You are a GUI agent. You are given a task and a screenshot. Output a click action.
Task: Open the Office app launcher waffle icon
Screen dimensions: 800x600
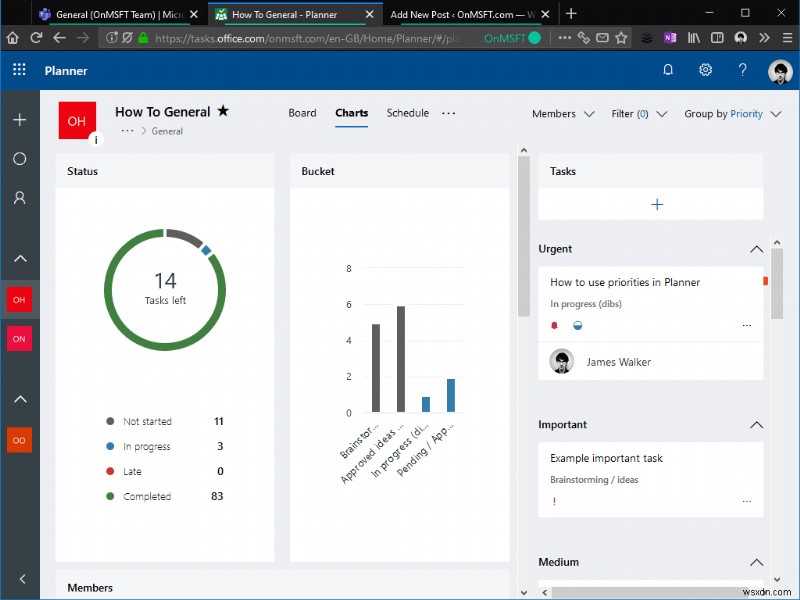(18, 70)
